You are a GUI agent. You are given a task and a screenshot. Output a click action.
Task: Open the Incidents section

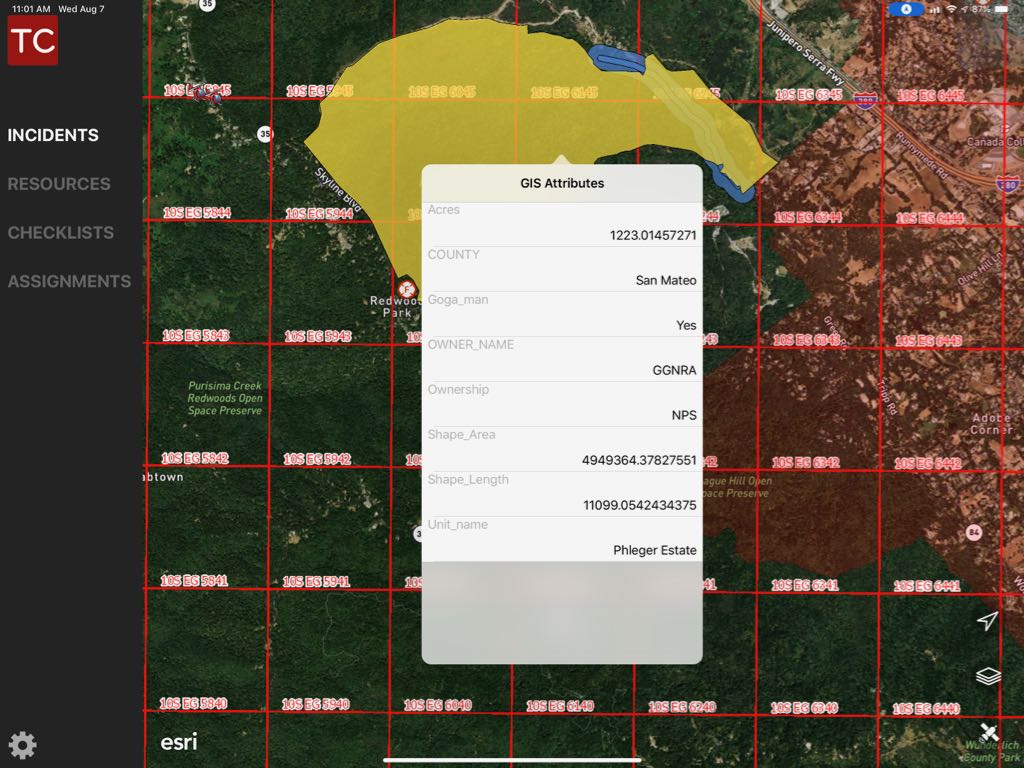coord(53,135)
